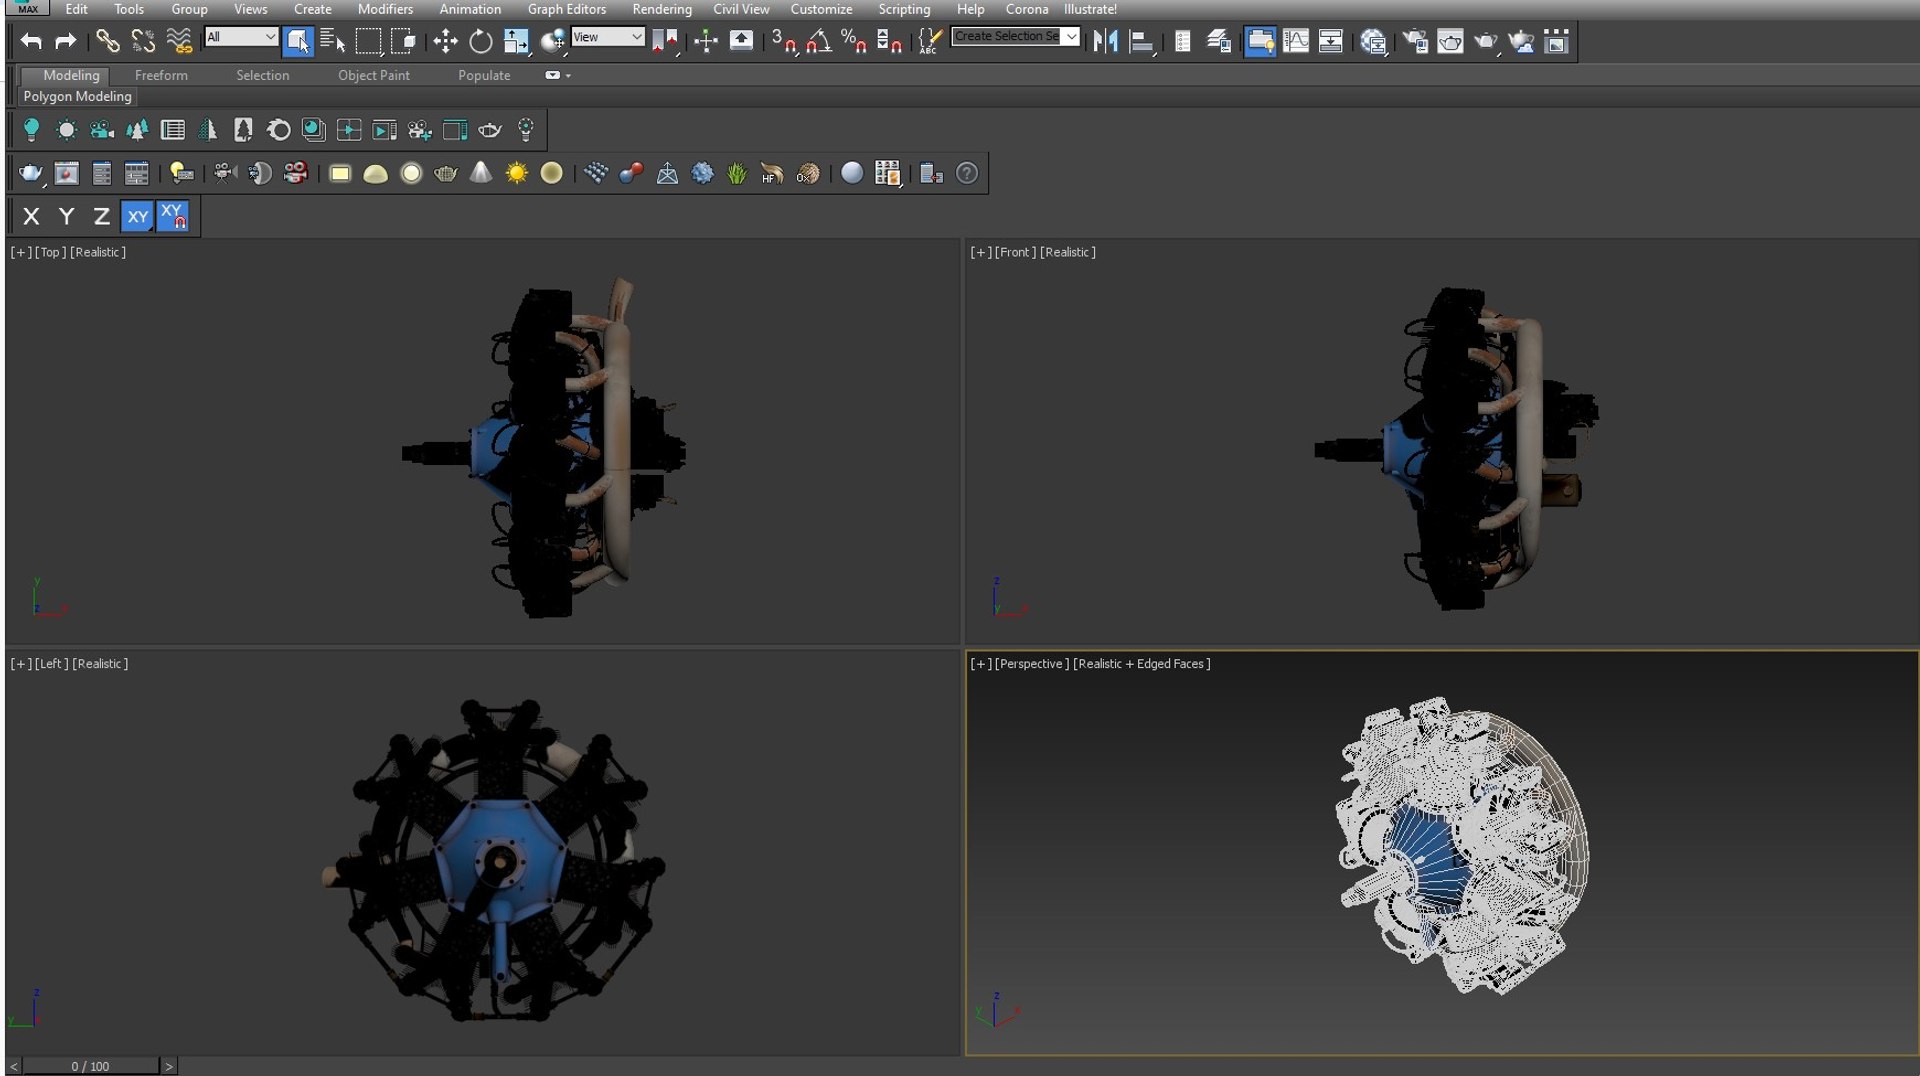The width and height of the screenshot is (1920, 1076).
Task: Activate the Select and Scale tool
Action: [516, 41]
